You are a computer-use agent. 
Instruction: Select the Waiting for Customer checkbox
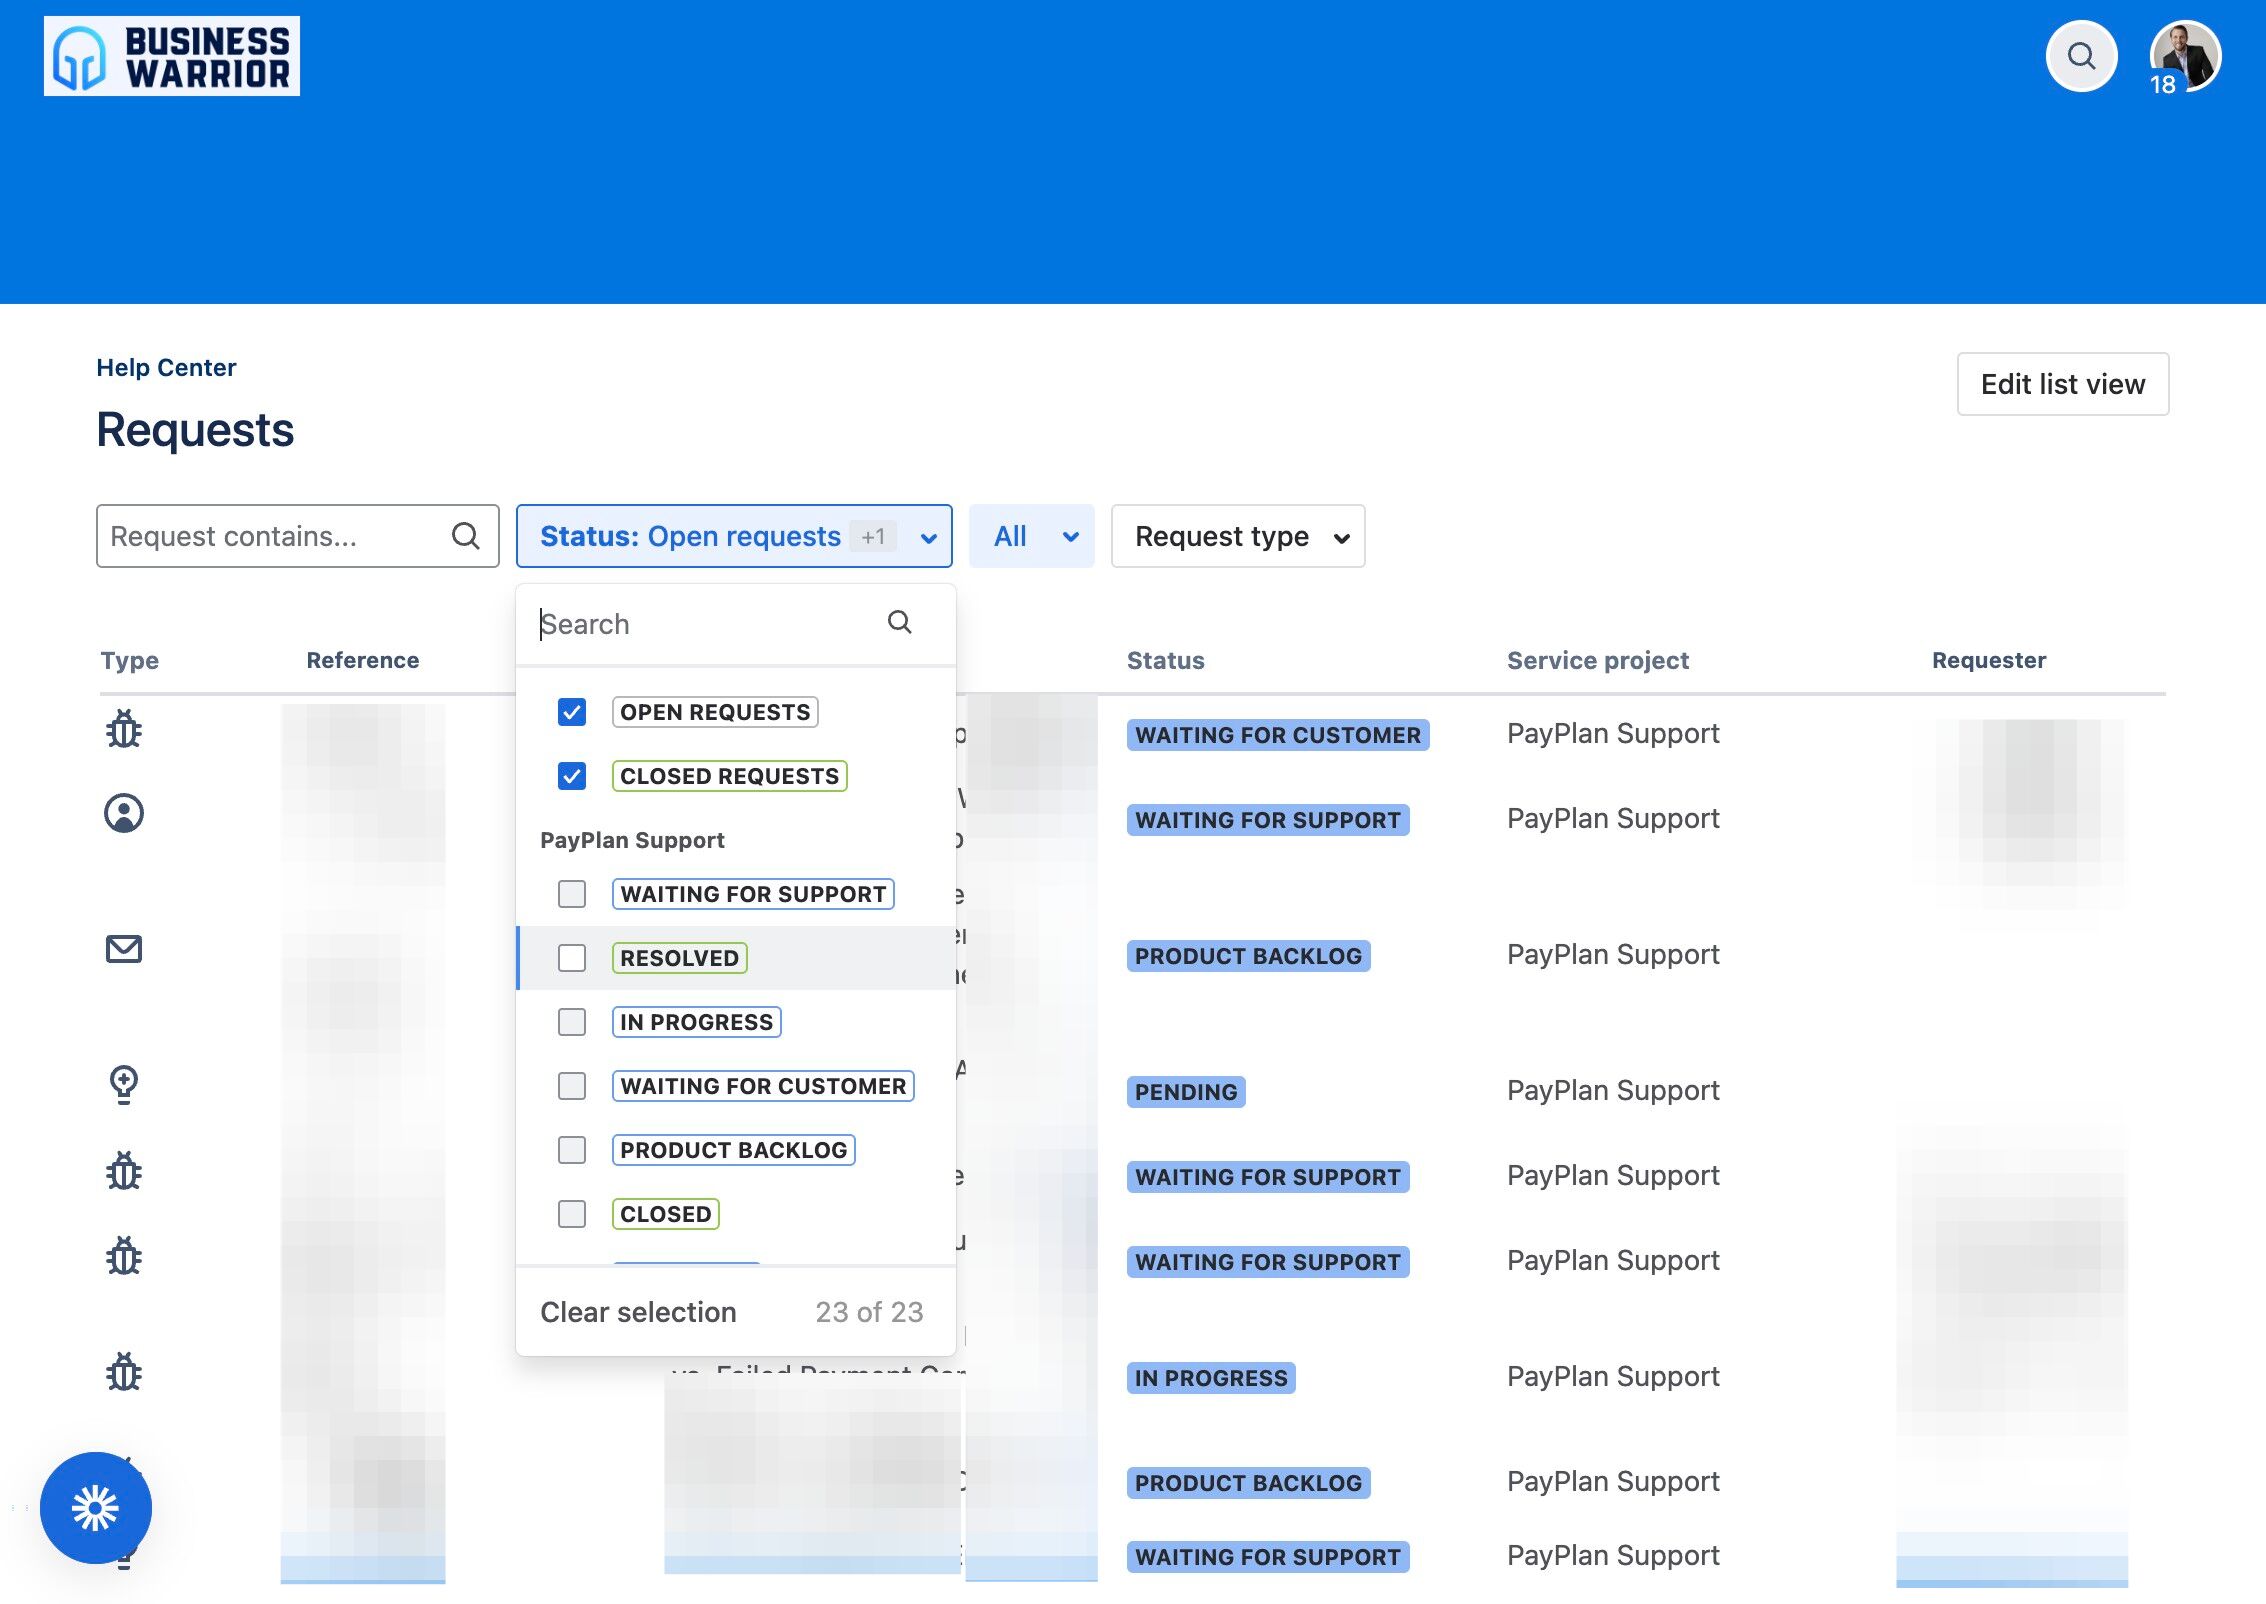coord(572,1086)
